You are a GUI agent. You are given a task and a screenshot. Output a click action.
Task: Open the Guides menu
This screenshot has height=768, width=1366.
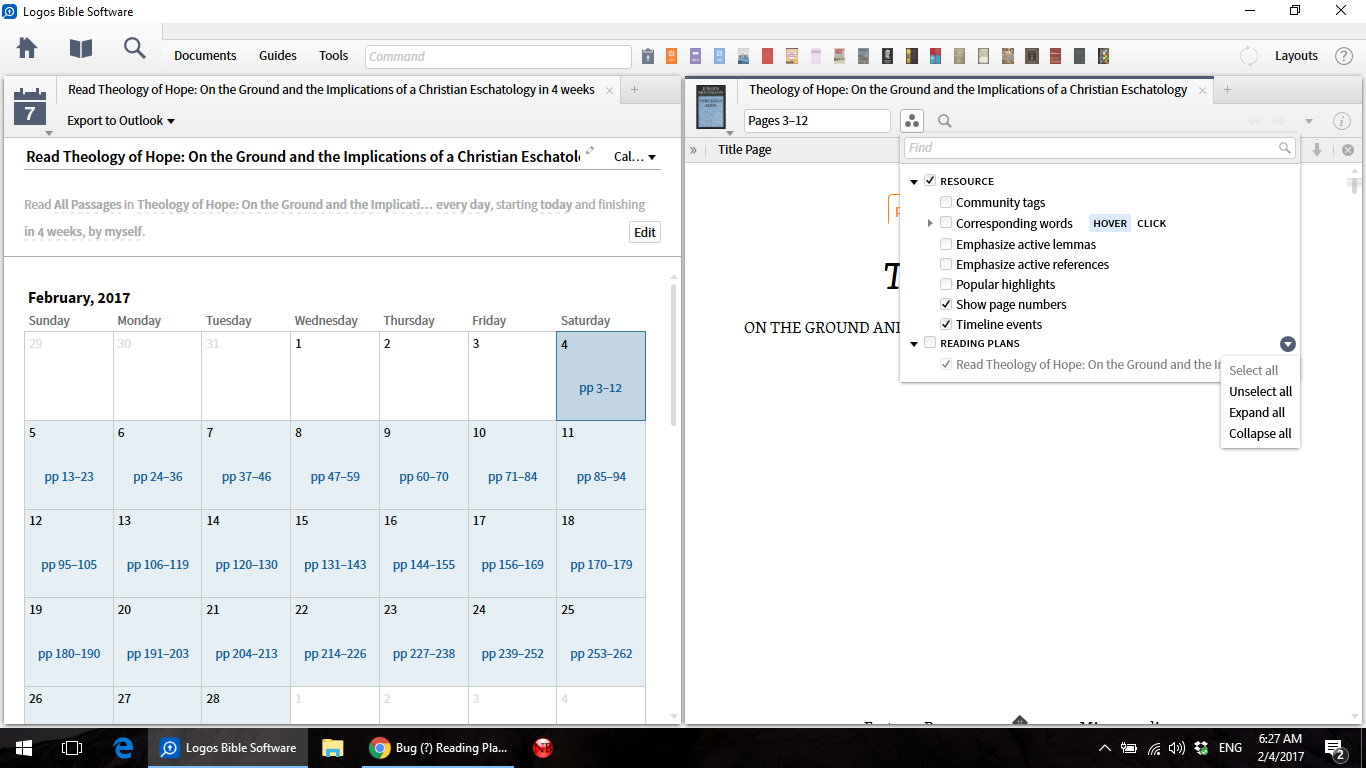(x=278, y=56)
